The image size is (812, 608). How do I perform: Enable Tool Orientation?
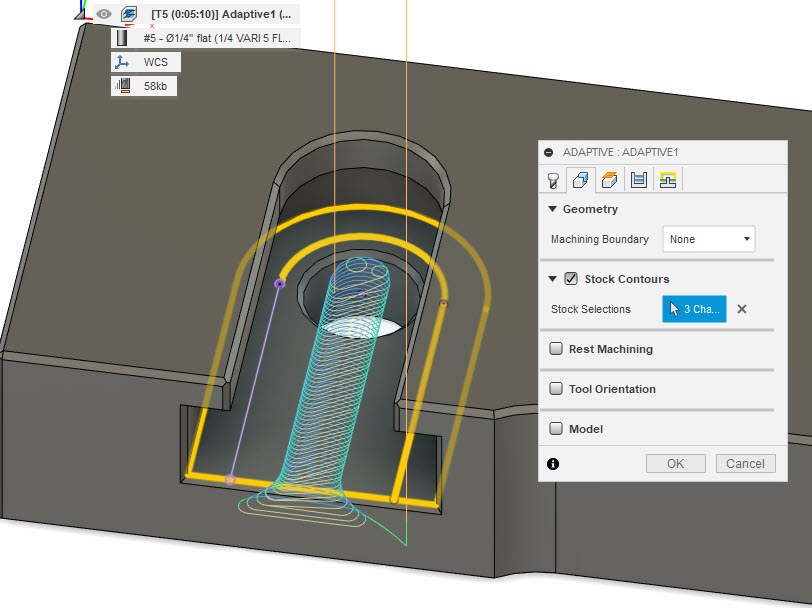coord(557,389)
